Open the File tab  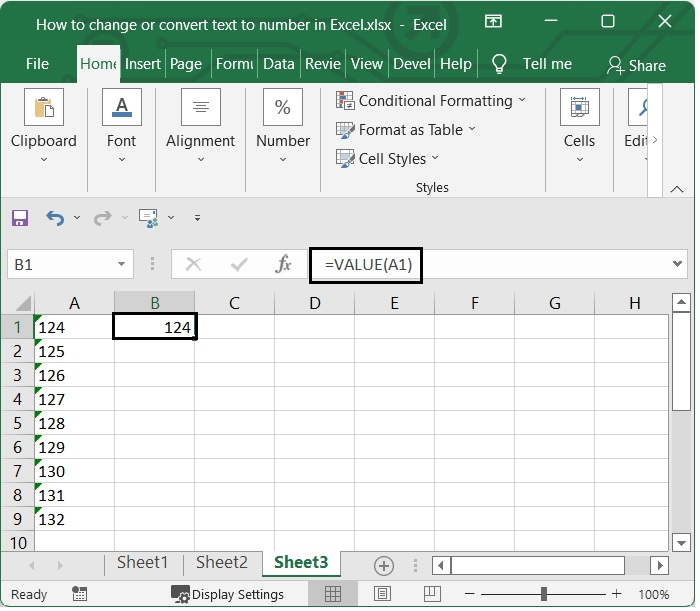37,64
